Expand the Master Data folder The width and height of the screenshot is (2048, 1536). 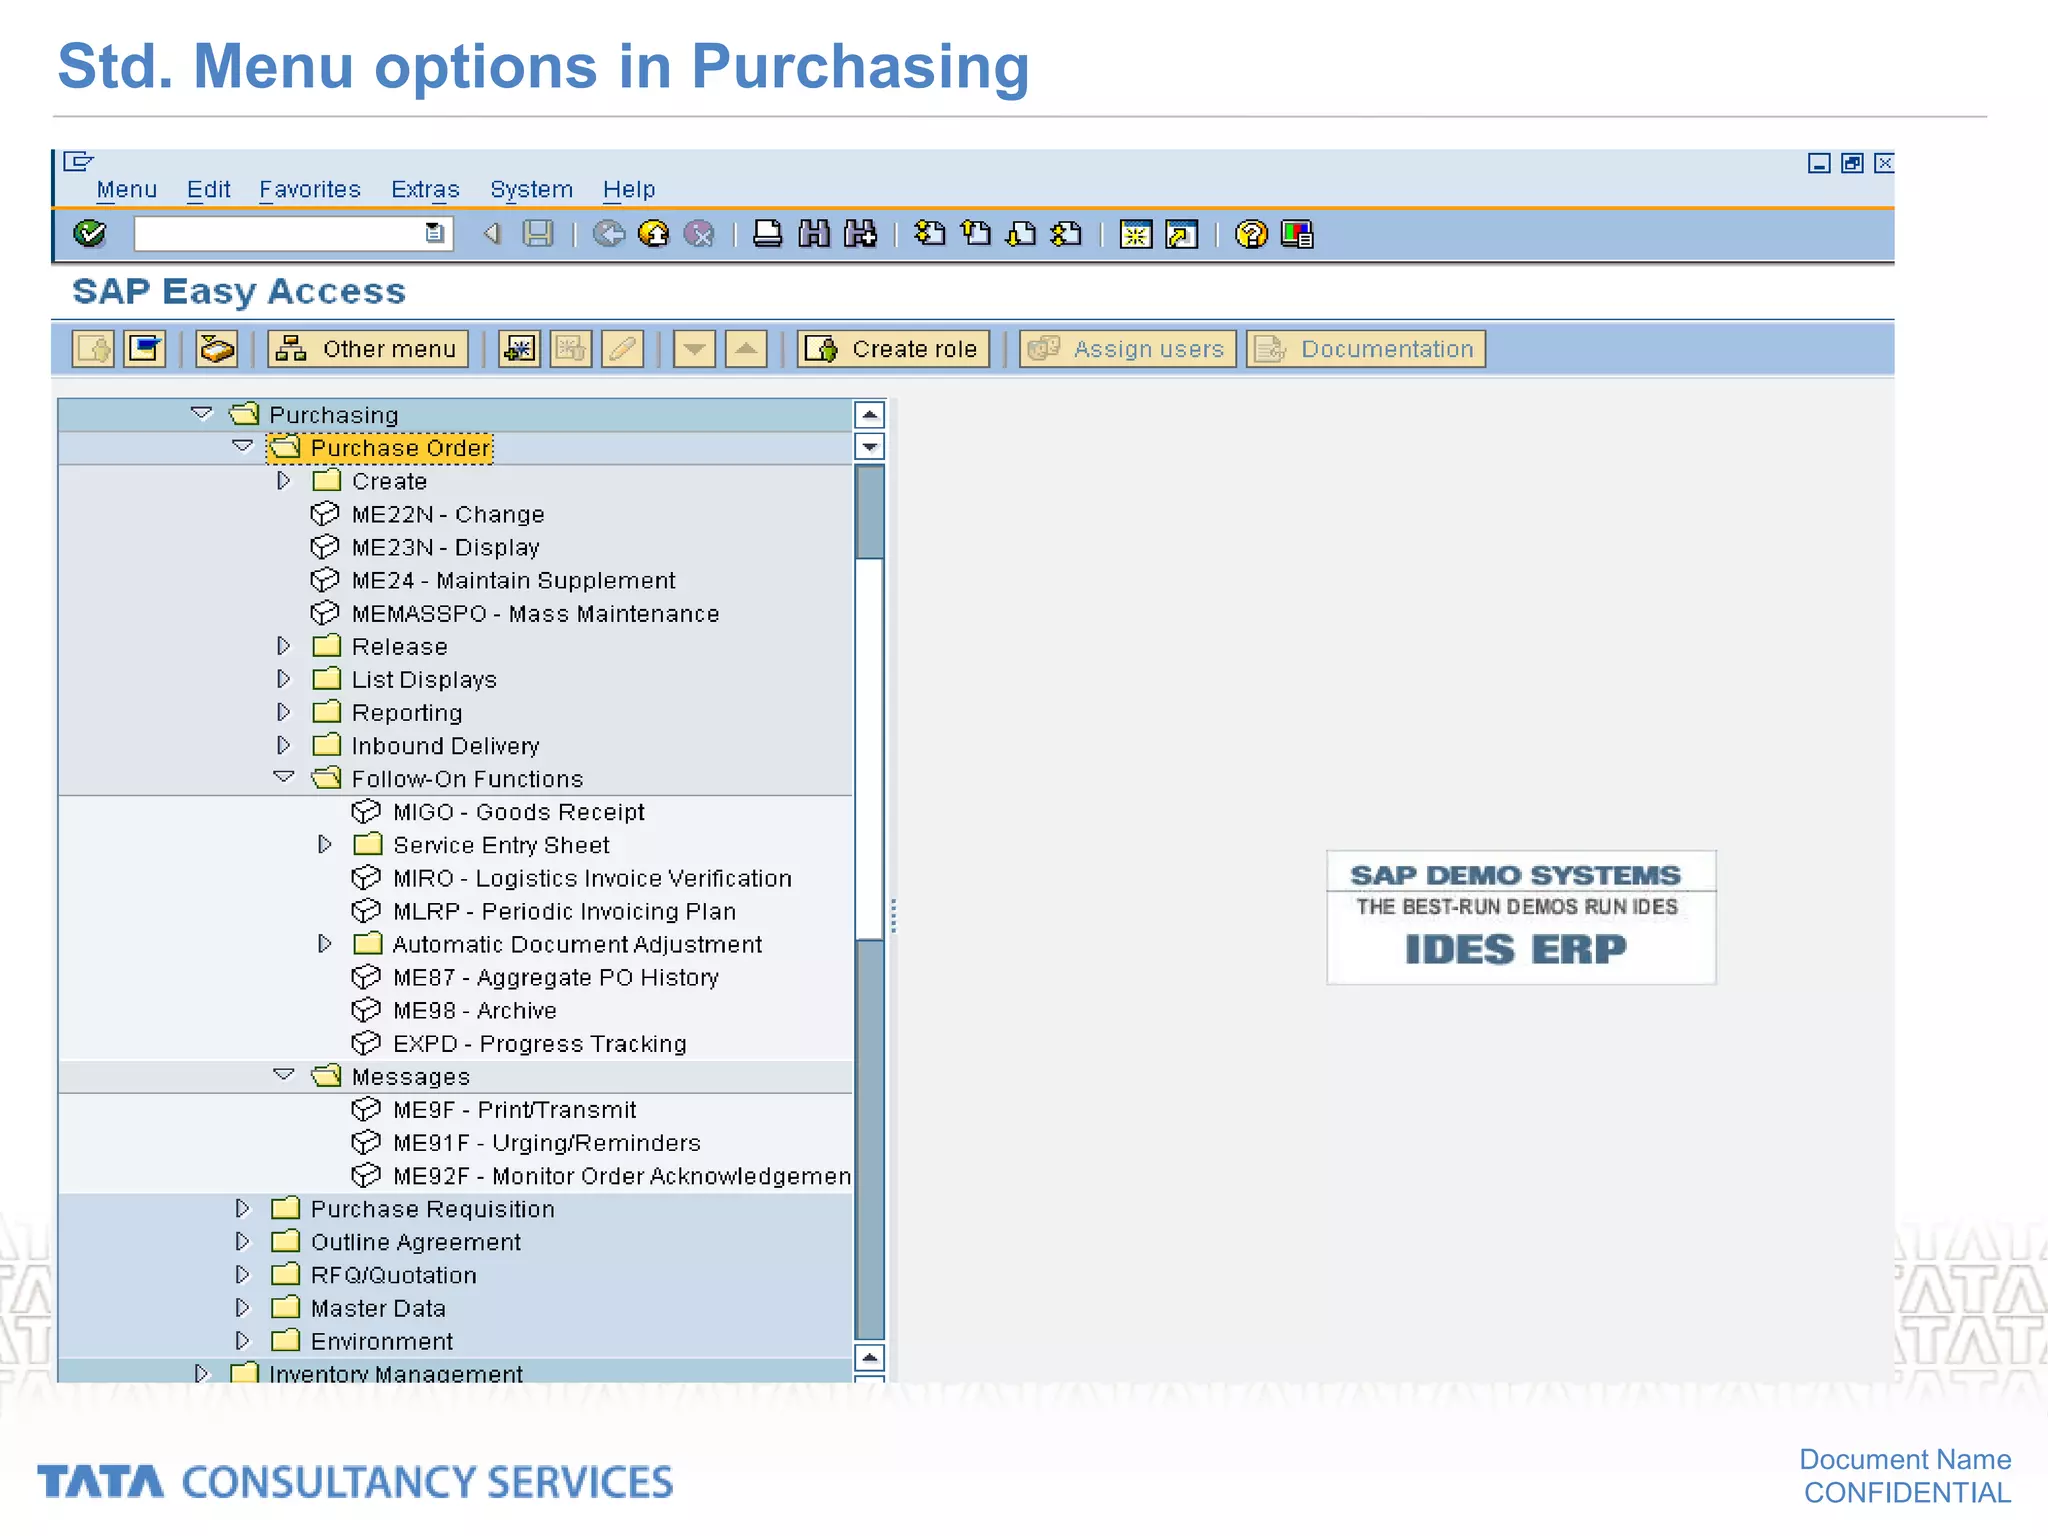click(243, 1307)
